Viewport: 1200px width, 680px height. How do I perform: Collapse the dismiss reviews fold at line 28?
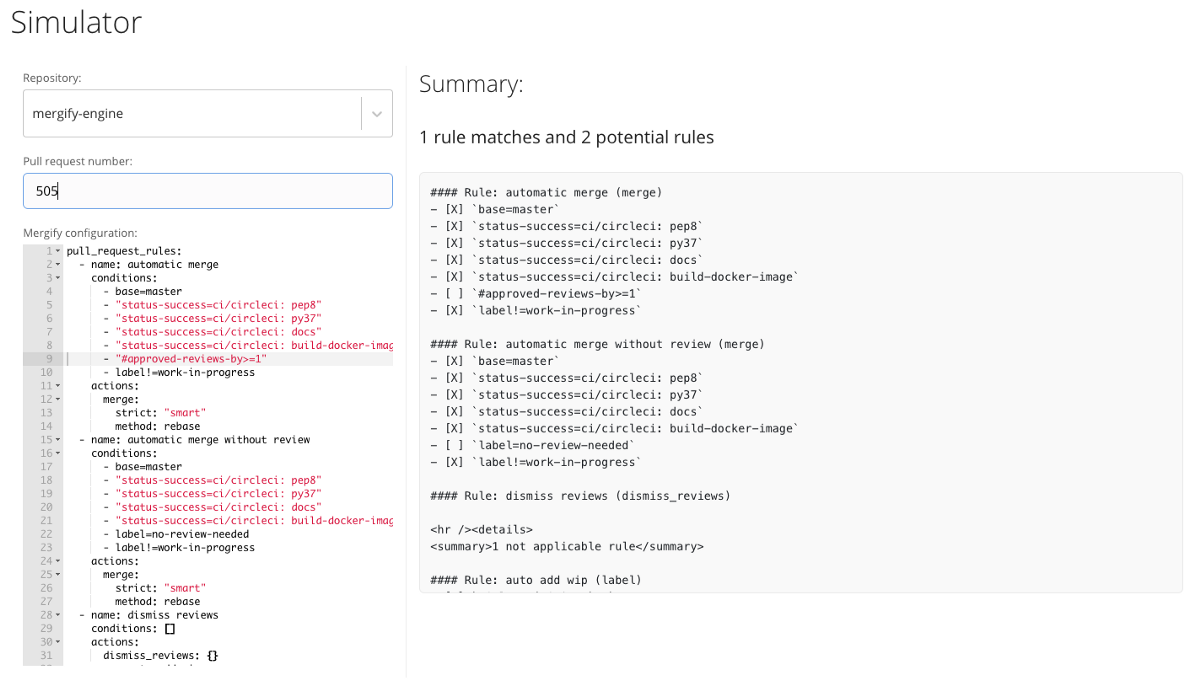pyautogui.click(x=58, y=616)
